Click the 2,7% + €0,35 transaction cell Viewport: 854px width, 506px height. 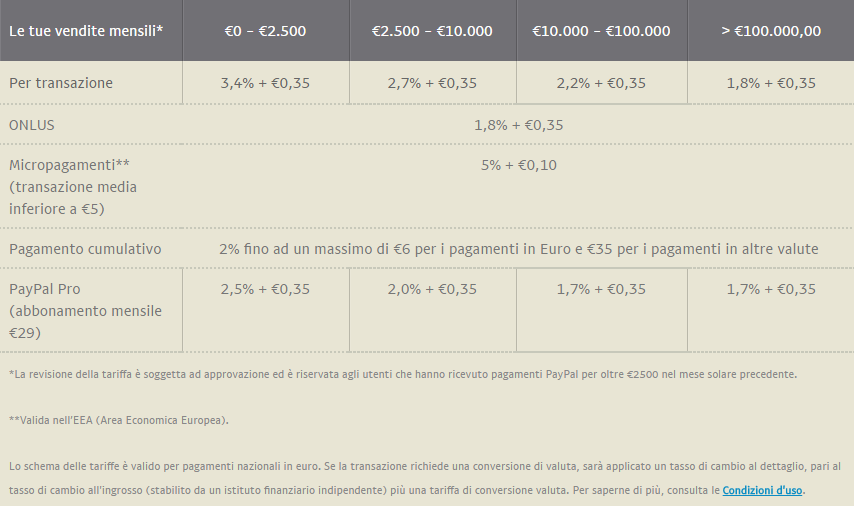click(x=432, y=83)
